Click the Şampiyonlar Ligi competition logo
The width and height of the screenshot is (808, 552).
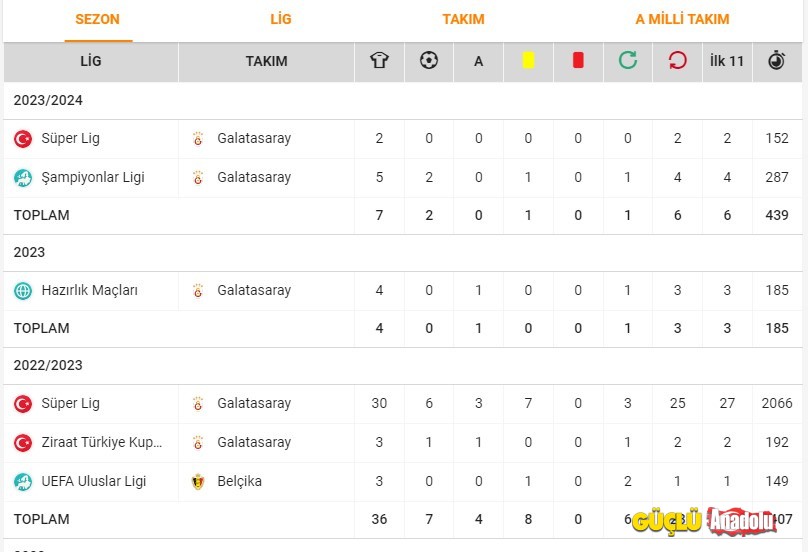pos(23,178)
